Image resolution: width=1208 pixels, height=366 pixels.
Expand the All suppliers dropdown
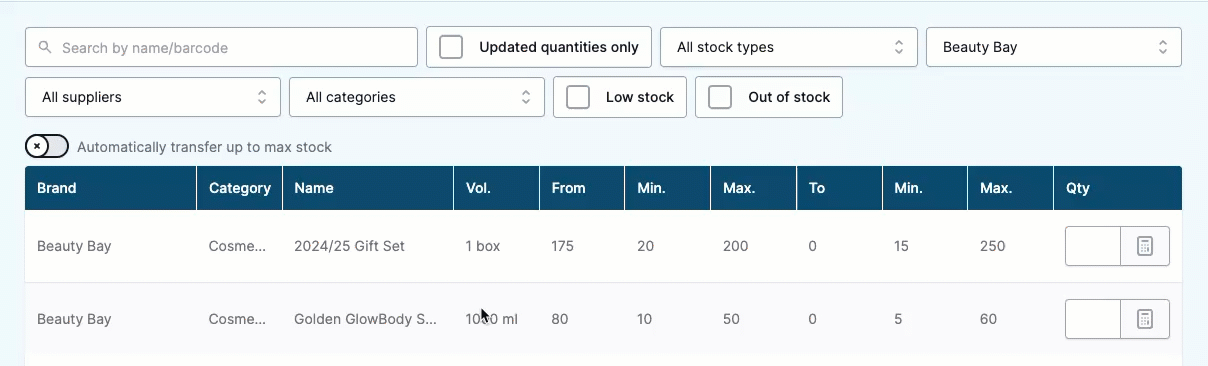pos(153,97)
